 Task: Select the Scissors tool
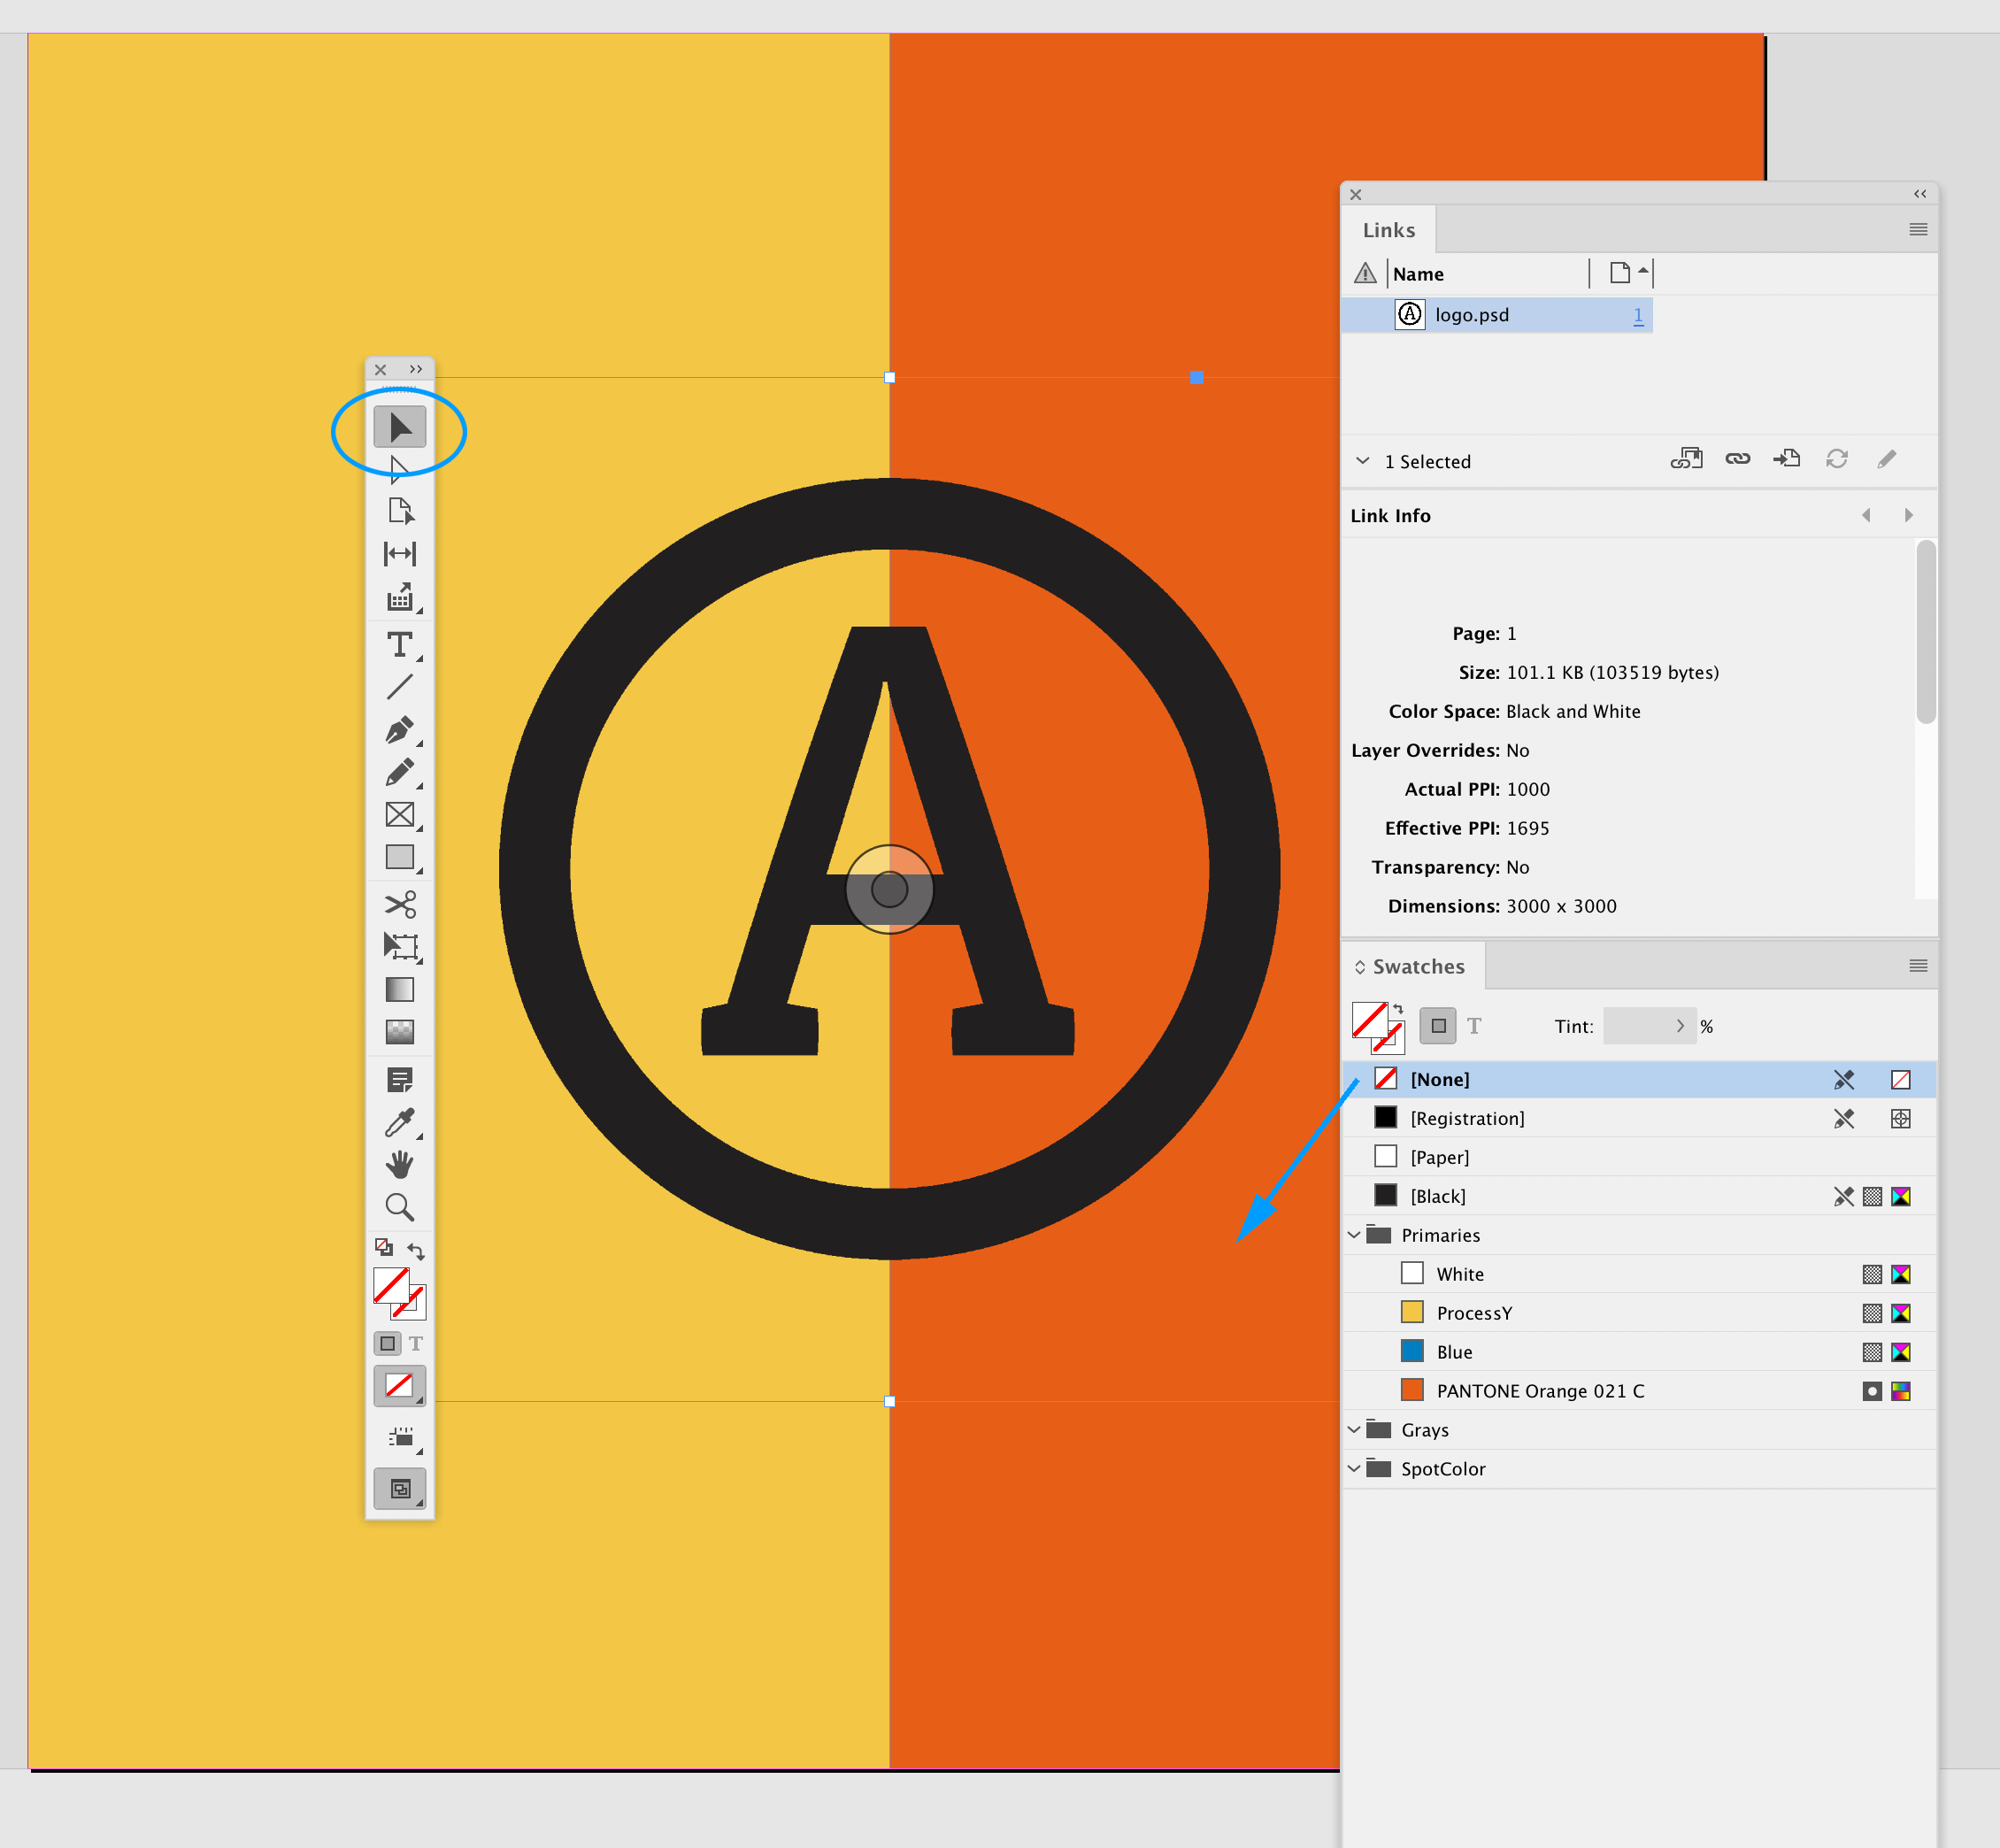tap(400, 905)
